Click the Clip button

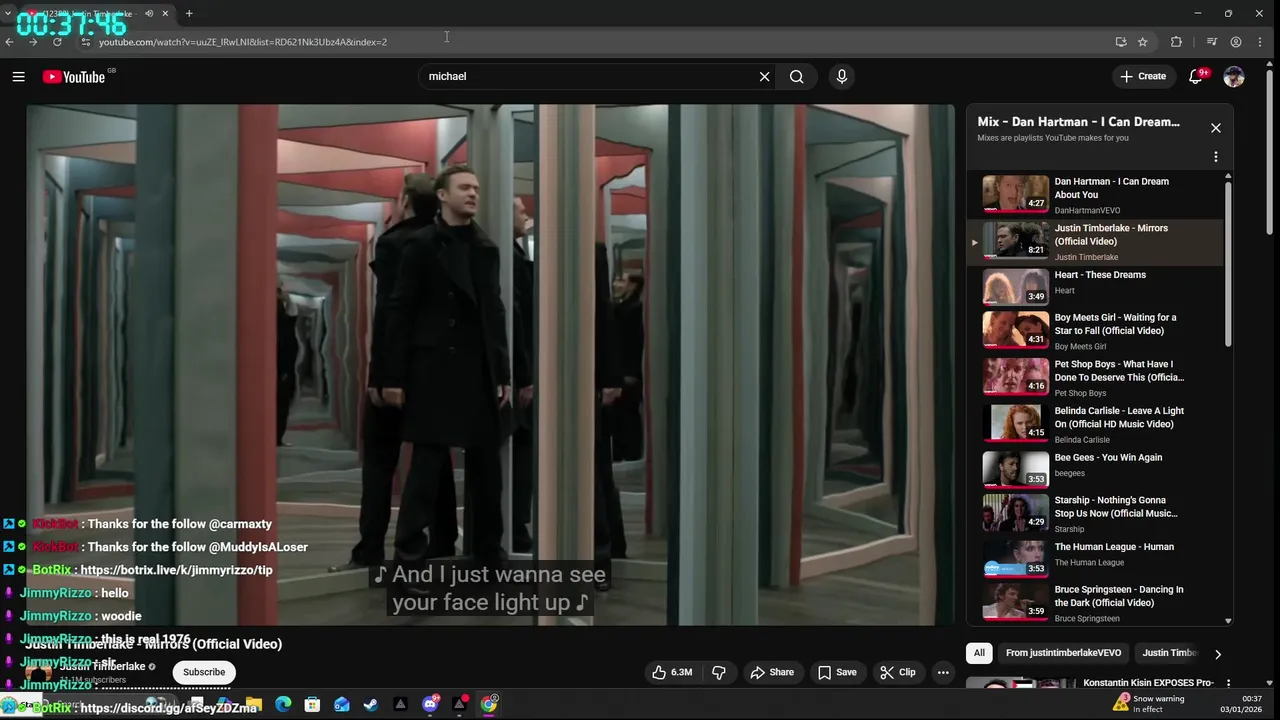[x=898, y=672]
